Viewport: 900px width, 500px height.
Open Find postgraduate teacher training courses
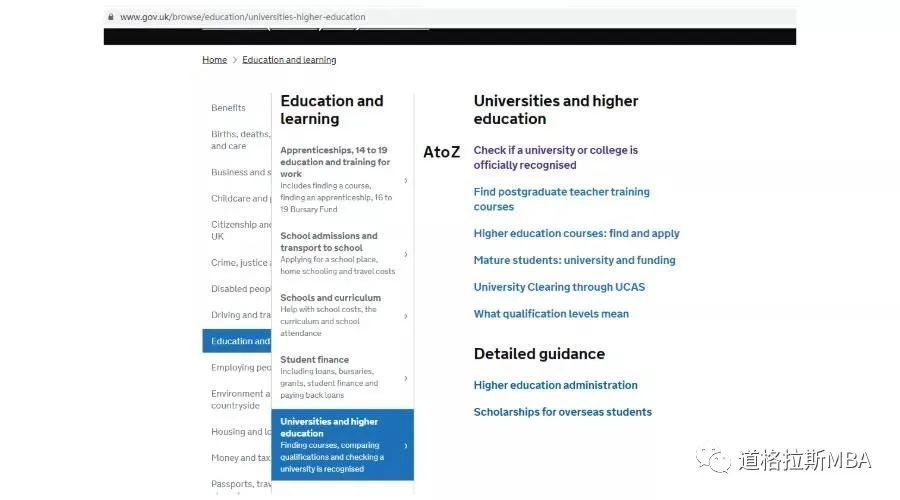tap(561, 199)
